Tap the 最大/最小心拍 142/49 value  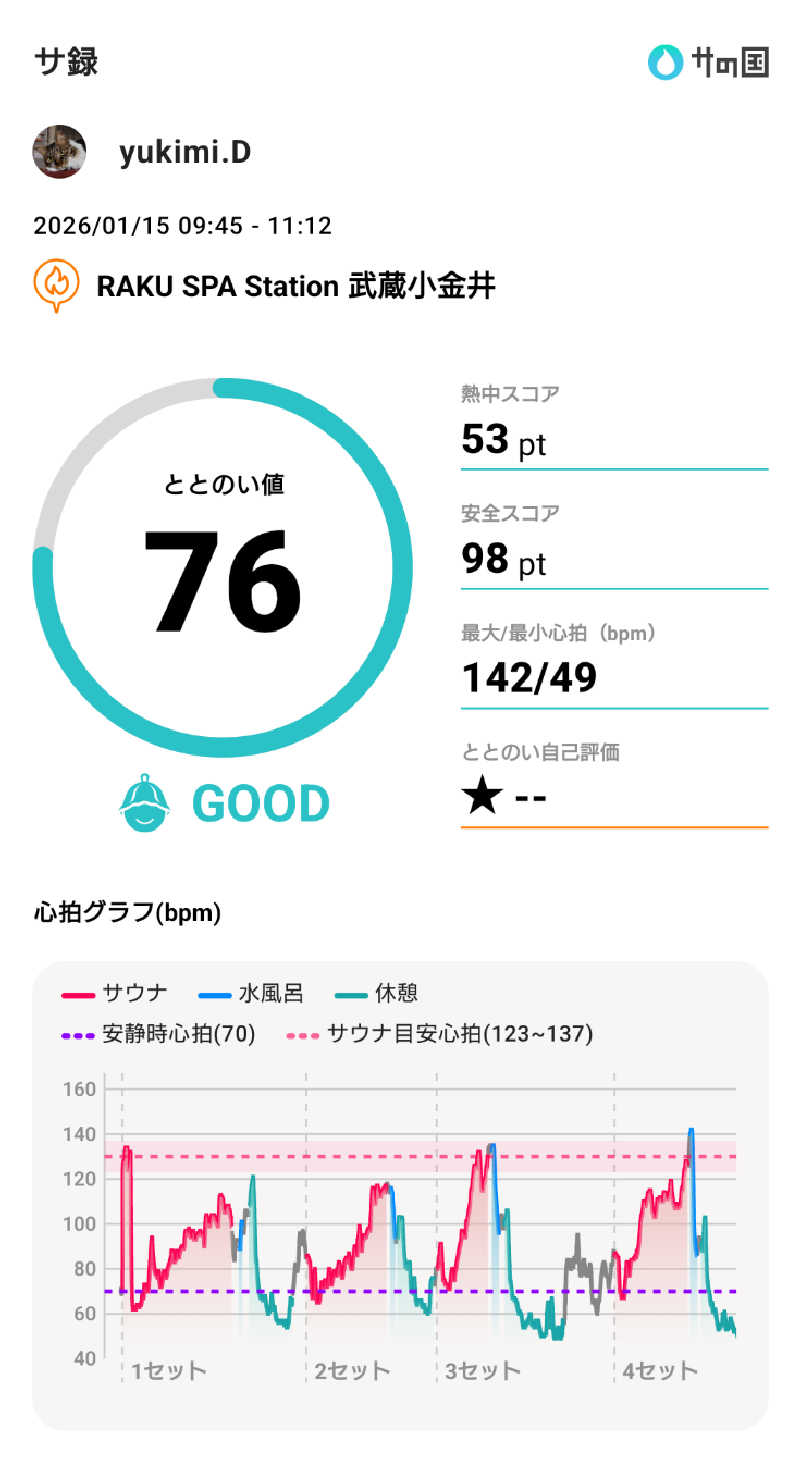coord(529,678)
